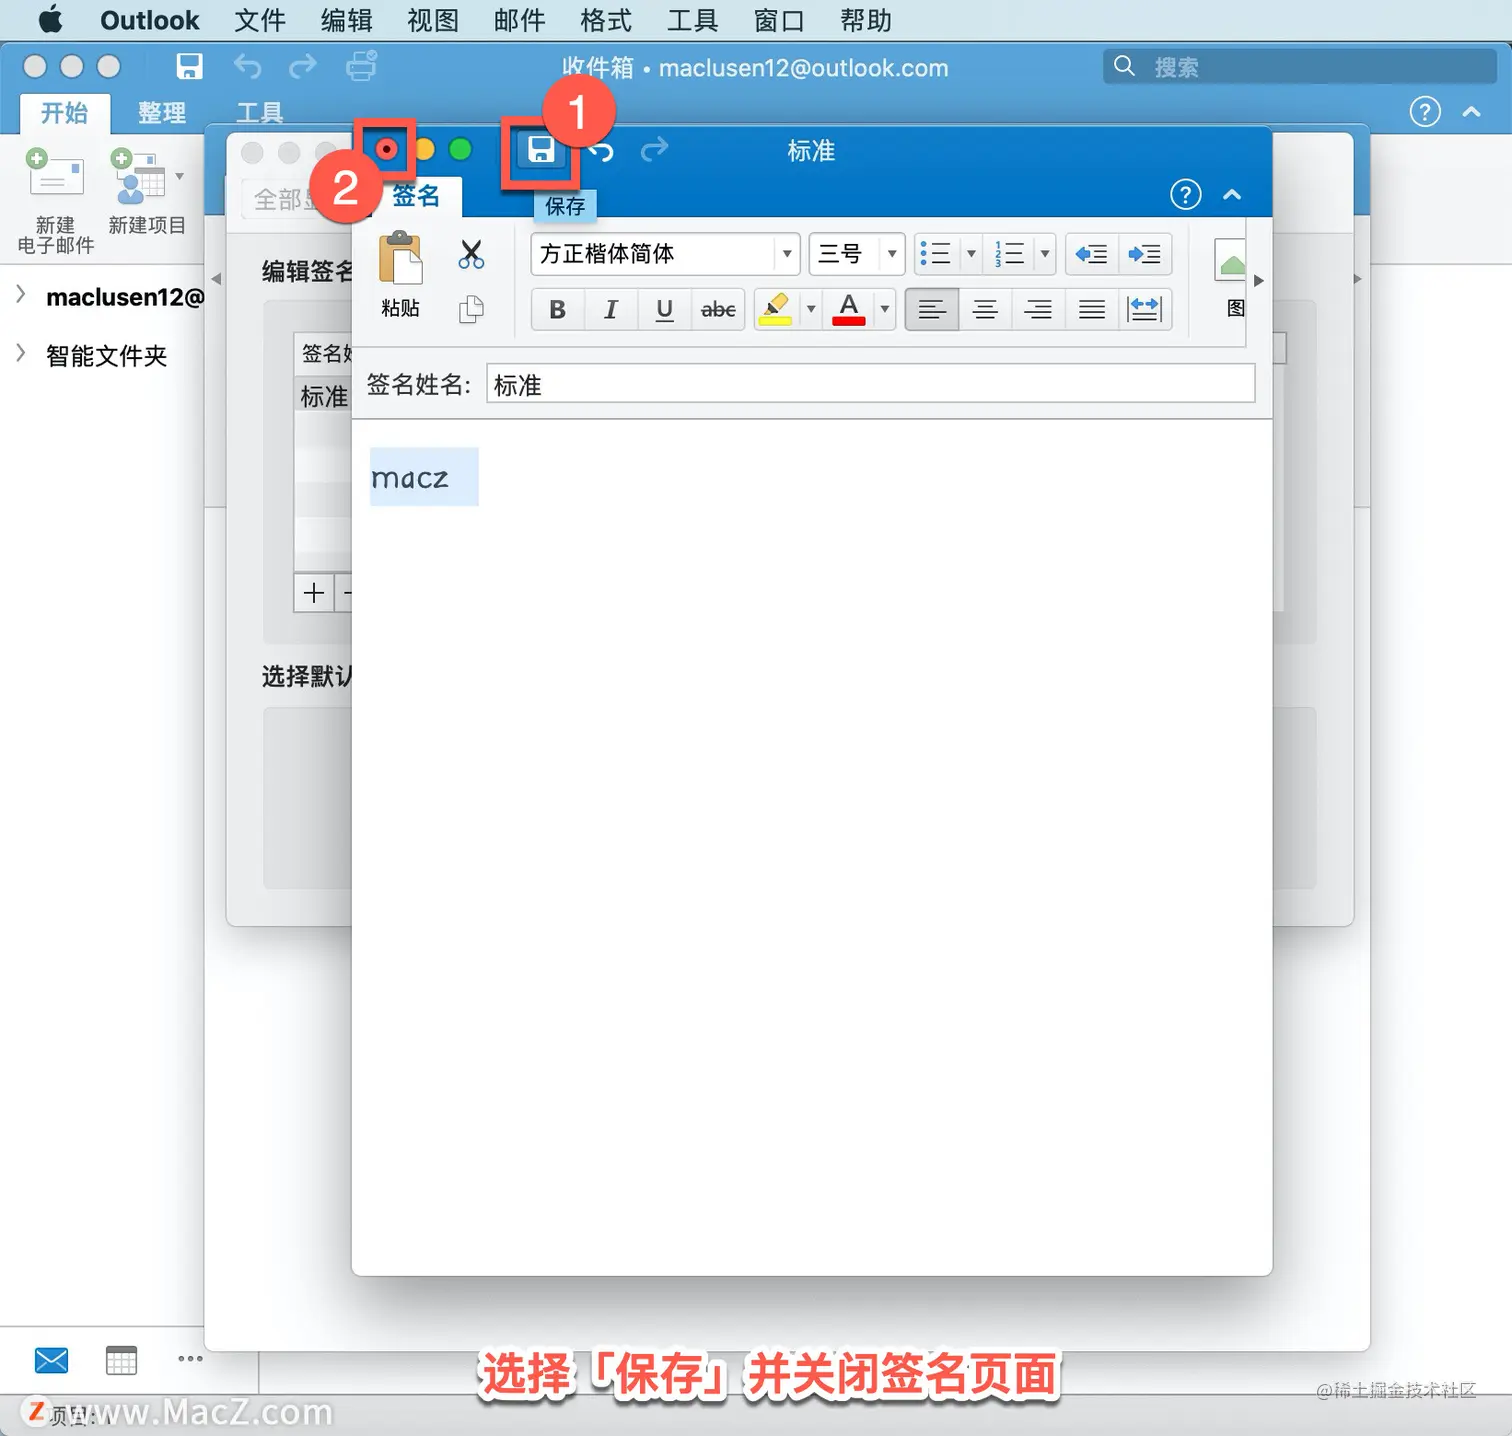Image resolution: width=1512 pixels, height=1436 pixels.
Task: Open the 格式 menu
Action: click(x=606, y=20)
